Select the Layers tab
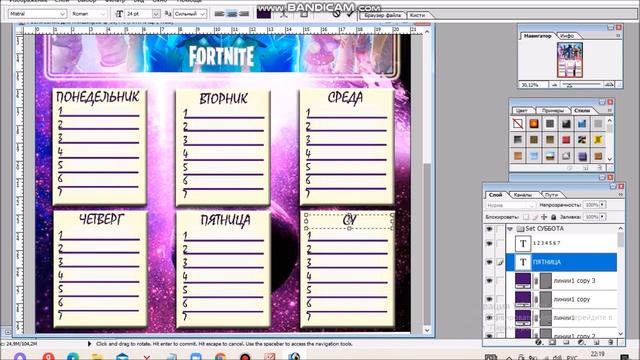The image size is (640, 360). click(x=495, y=195)
